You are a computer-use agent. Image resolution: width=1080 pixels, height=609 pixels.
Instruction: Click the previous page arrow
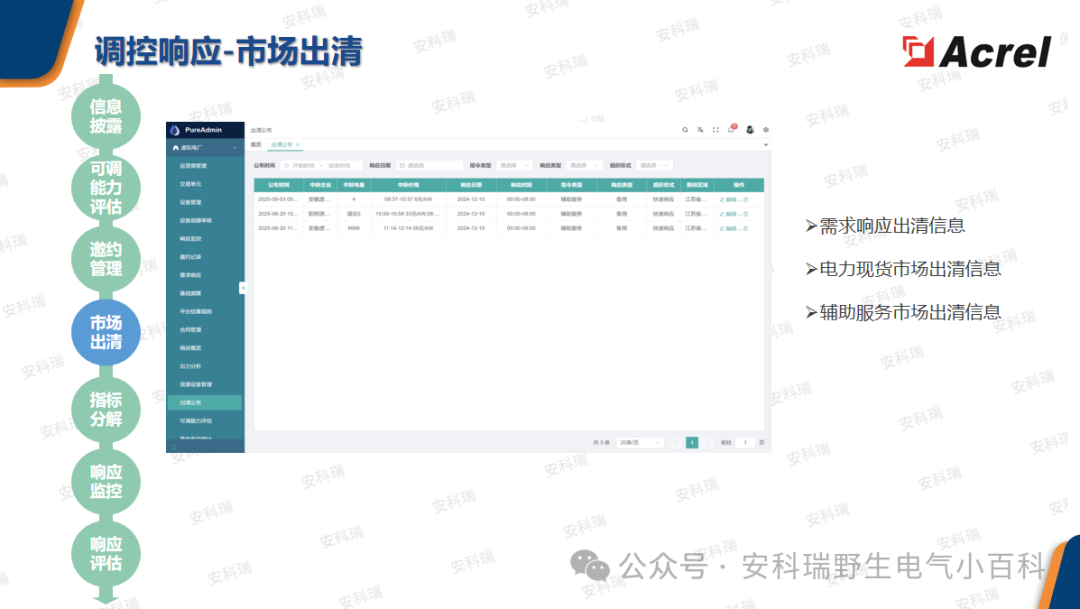tap(676, 442)
